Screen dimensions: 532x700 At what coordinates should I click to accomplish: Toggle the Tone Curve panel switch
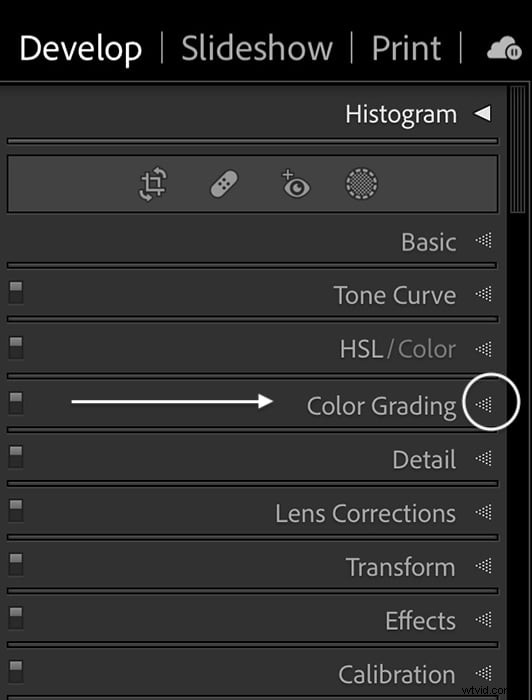[16, 293]
